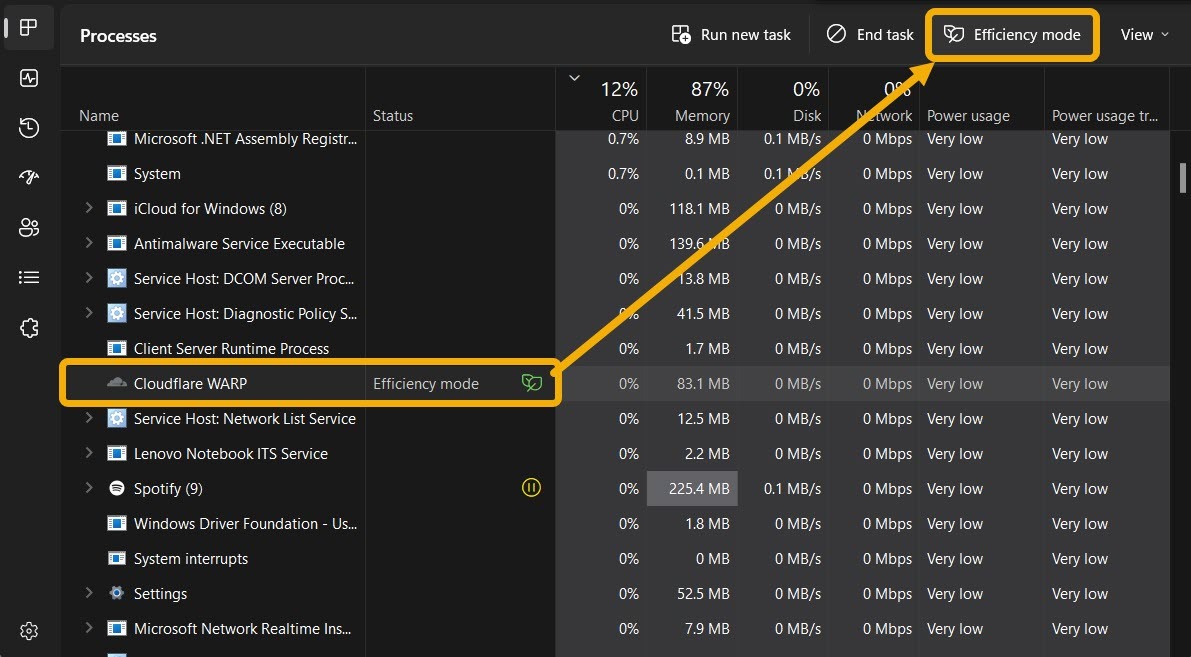Expand the iCloud for Windows (8) group

89,208
